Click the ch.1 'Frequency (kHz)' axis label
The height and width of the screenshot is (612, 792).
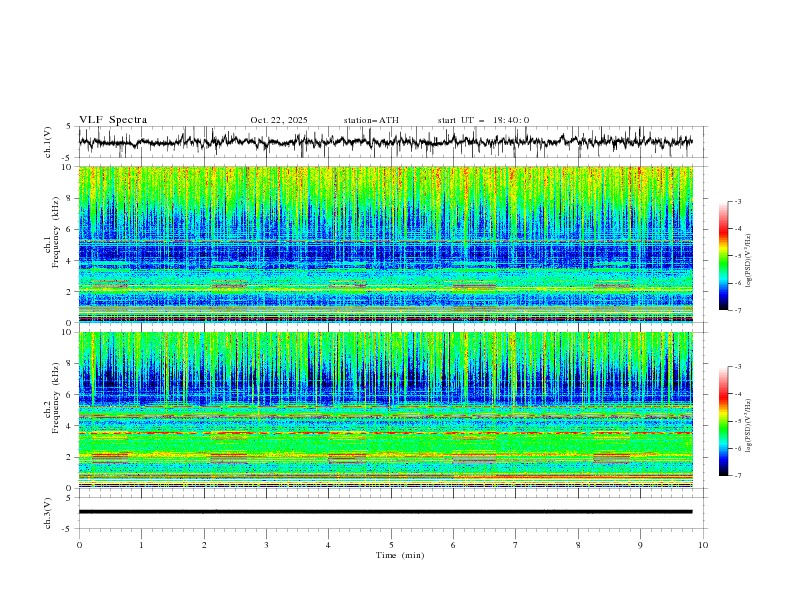[x=56, y=230]
